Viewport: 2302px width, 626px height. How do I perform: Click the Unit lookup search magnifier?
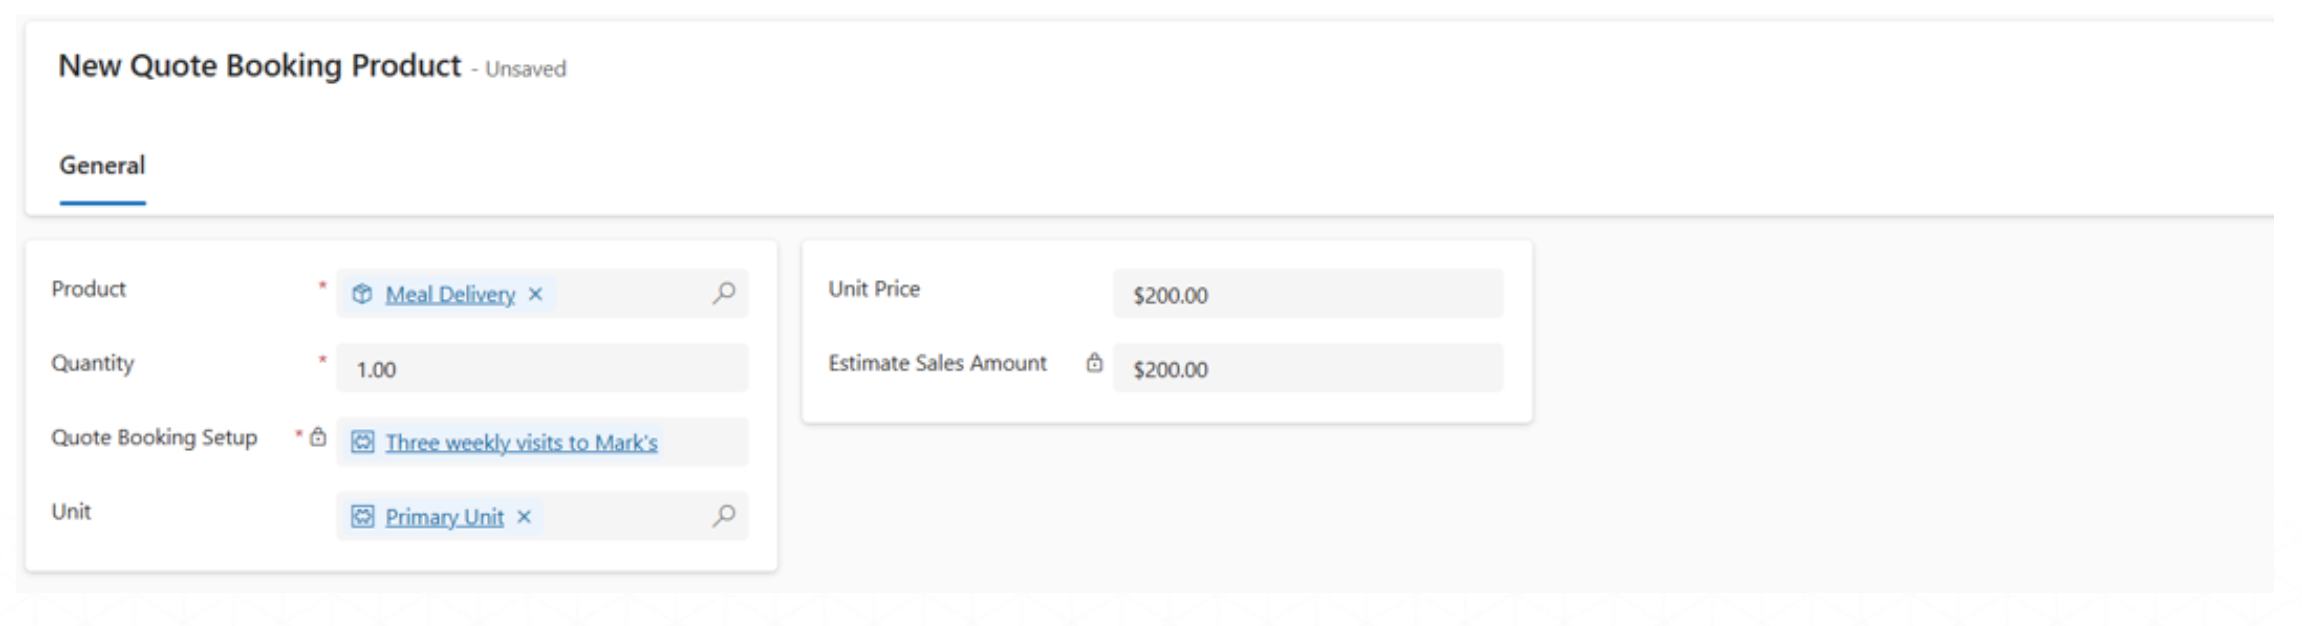[724, 516]
